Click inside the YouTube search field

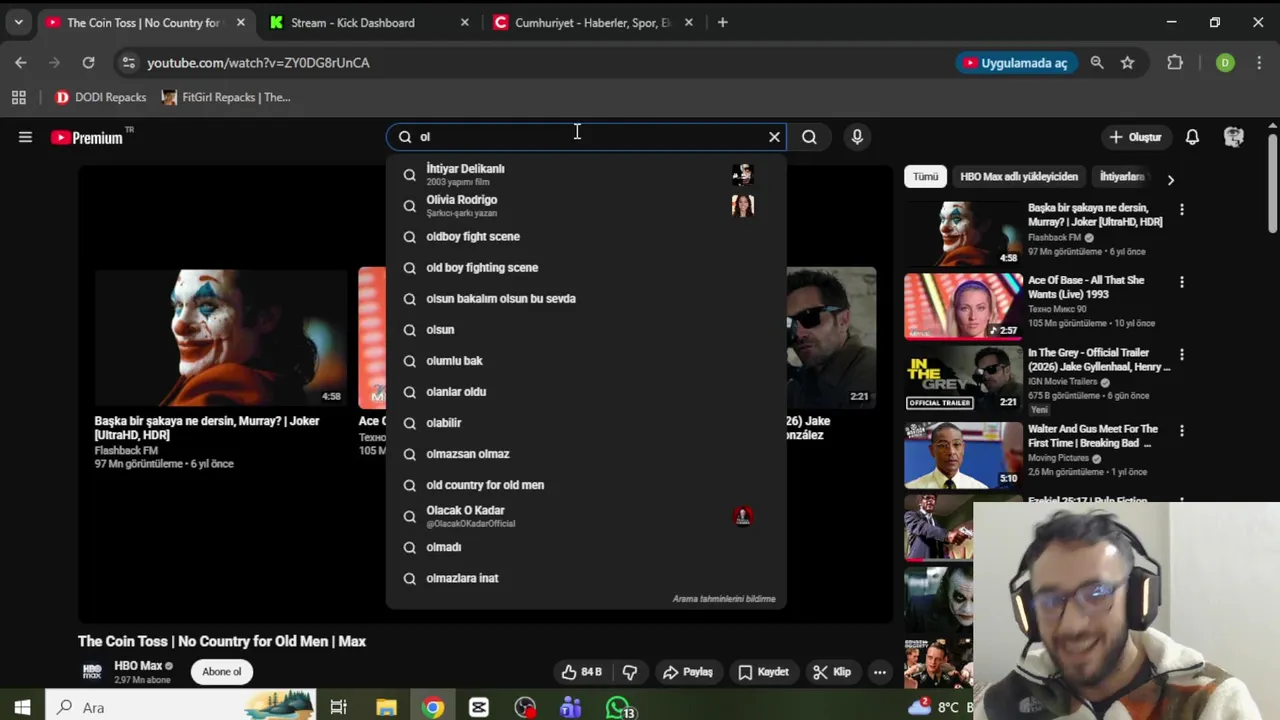[585, 137]
